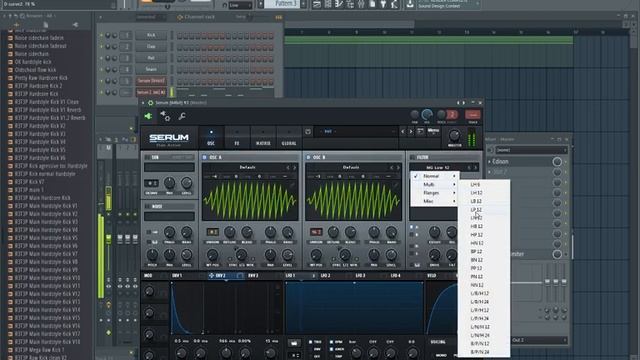
Task: Expand the Multi filter submenu
Action: 435,184
